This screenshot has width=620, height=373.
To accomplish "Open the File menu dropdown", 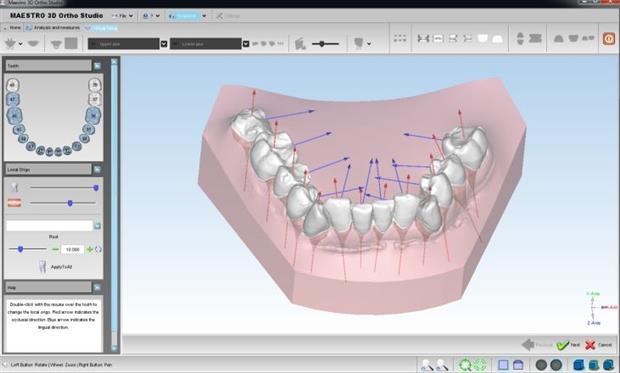I will coord(122,16).
